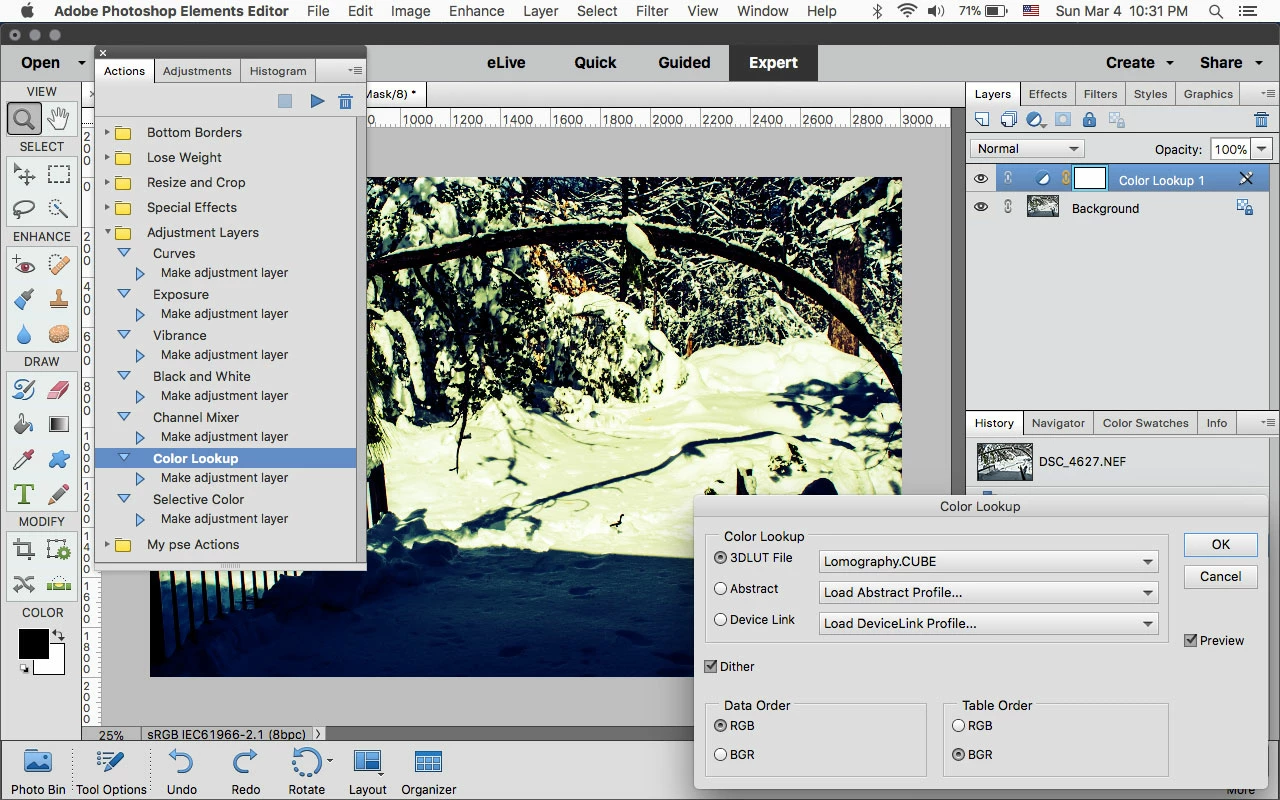Select the Hand tool

pos(58,119)
